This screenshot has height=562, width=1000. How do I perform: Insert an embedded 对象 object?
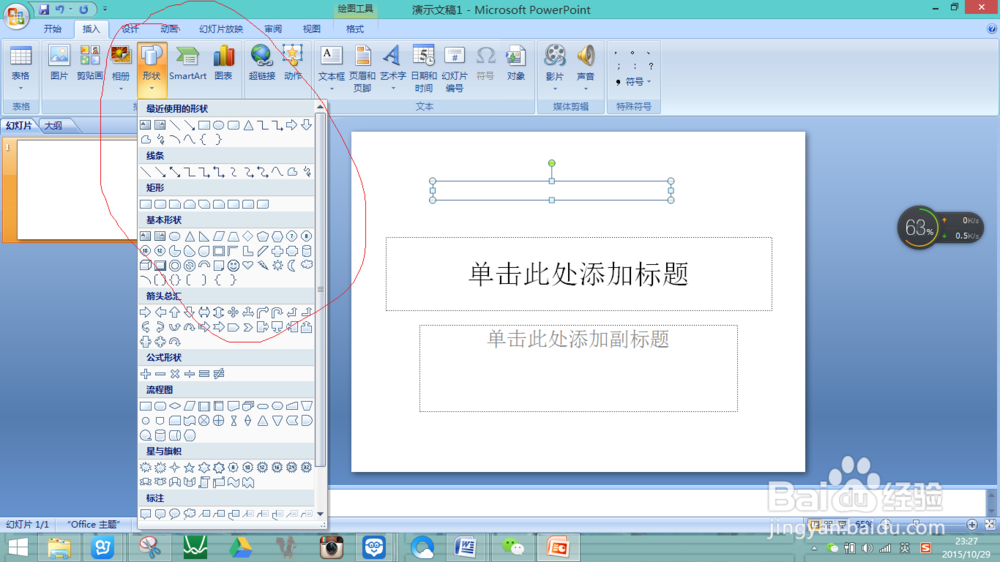point(516,63)
